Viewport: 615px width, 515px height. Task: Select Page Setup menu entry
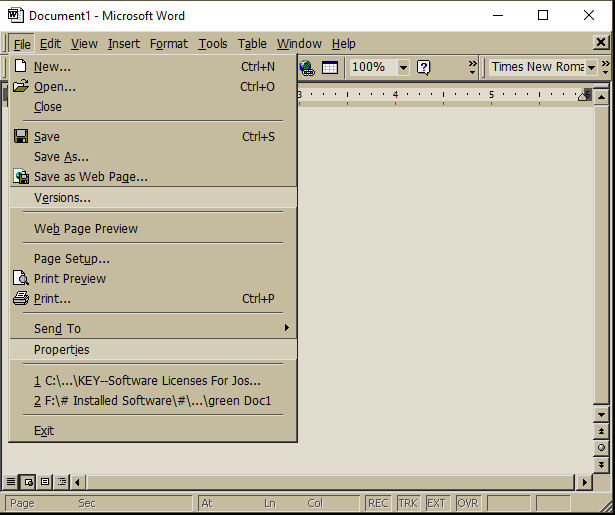tap(72, 259)
